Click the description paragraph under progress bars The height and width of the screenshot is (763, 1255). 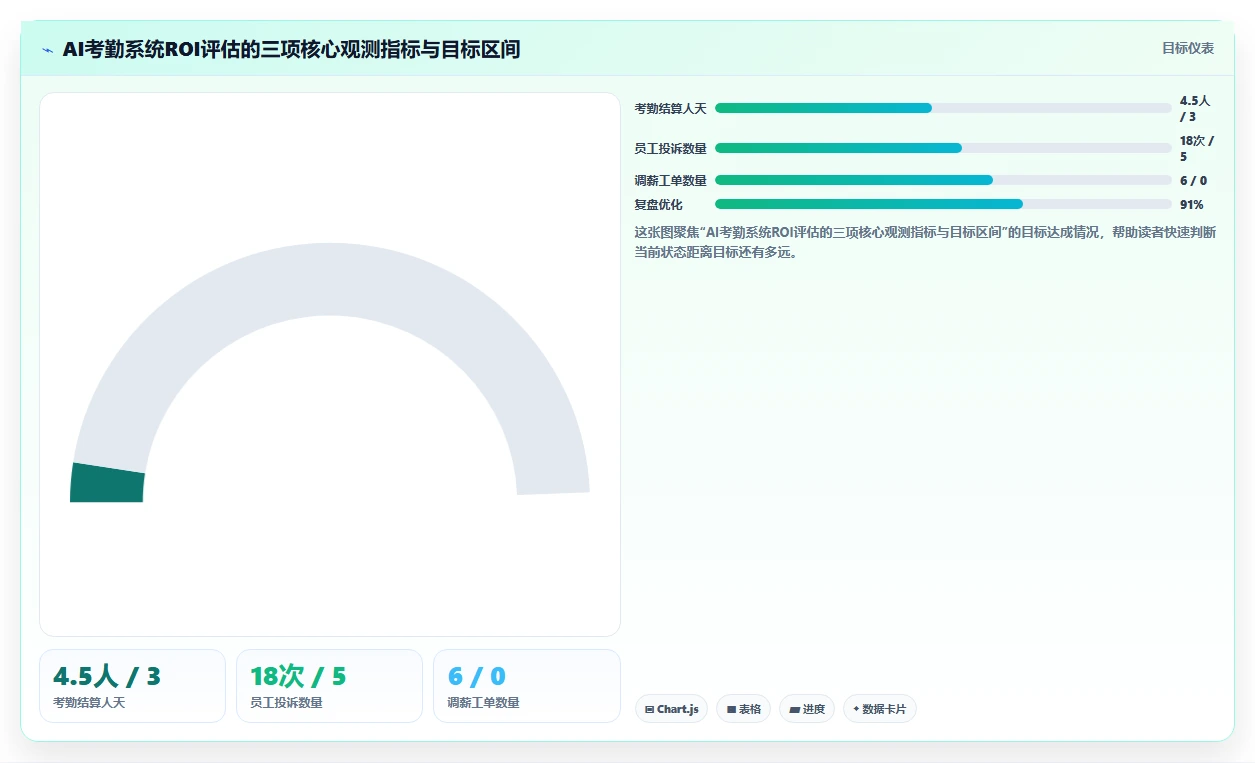point(925,241)
